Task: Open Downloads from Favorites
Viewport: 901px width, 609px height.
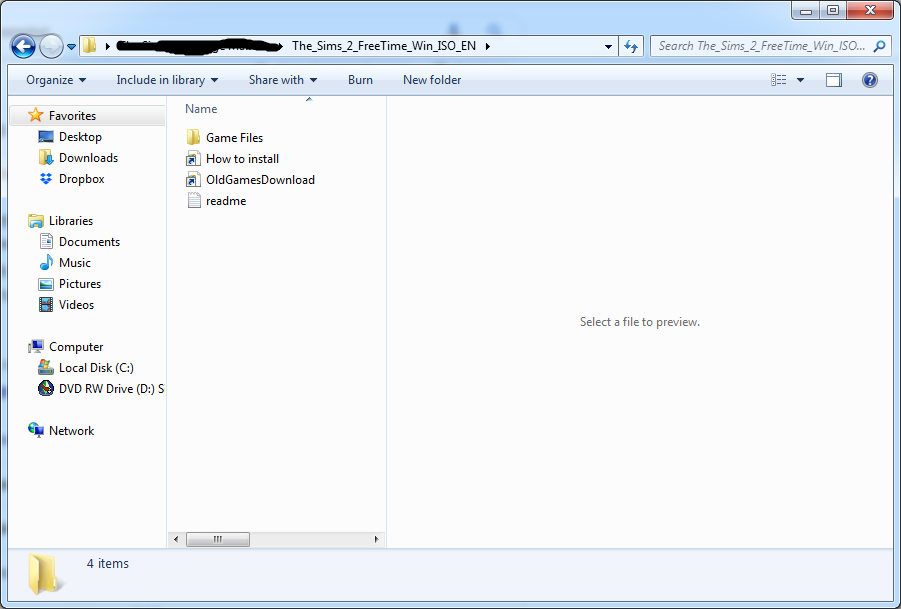Action: 78,158
